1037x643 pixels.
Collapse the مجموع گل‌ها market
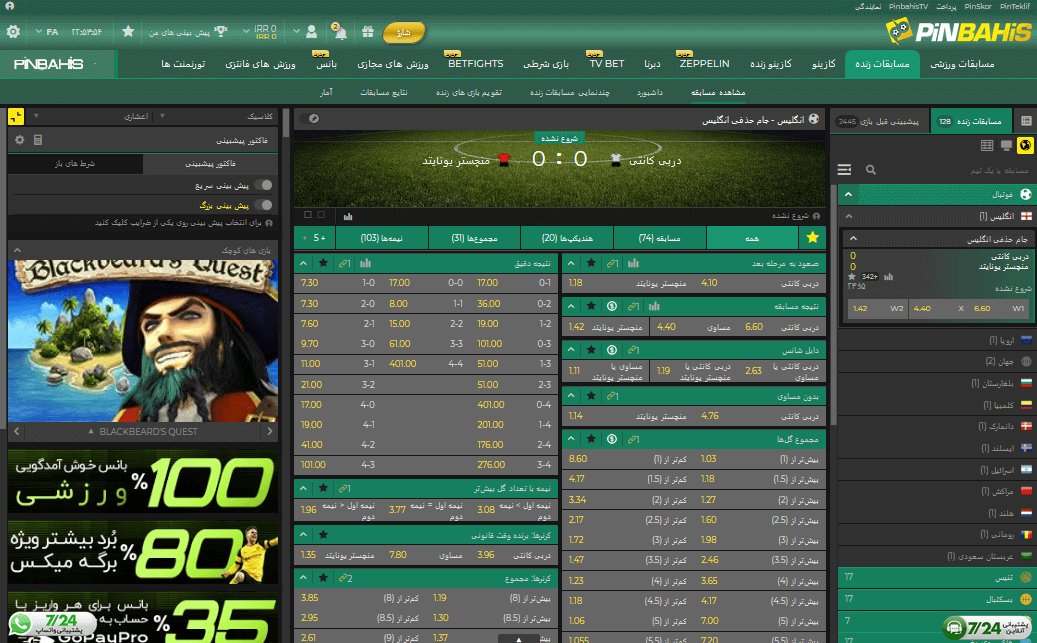571,439
